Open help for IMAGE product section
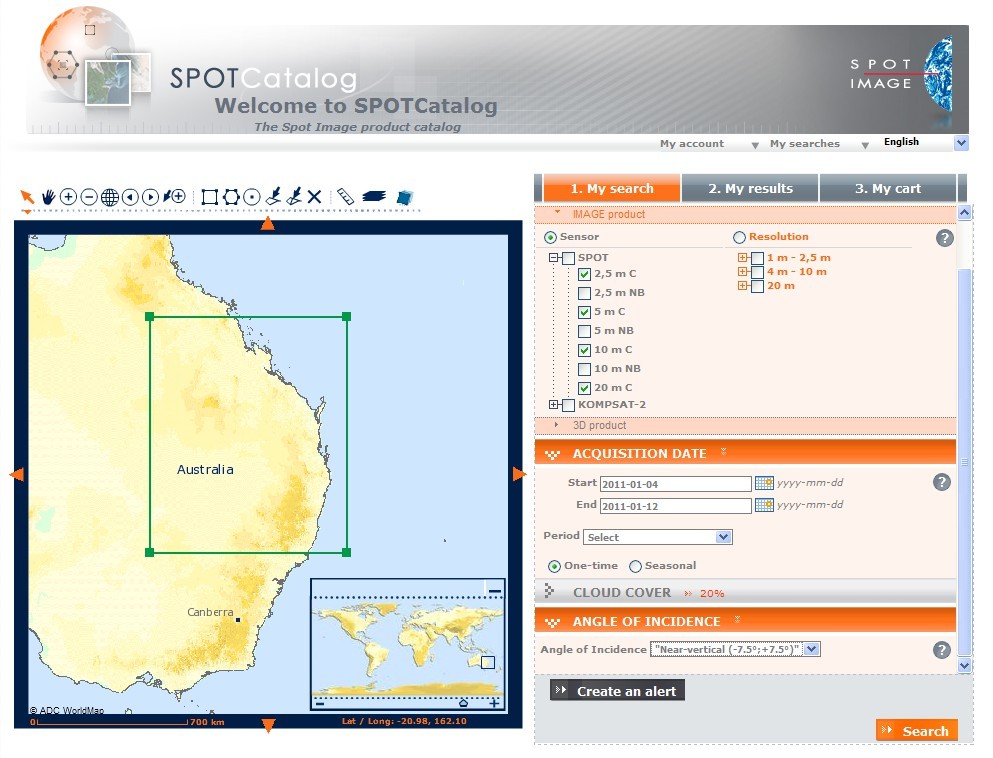Viewport: 993px width, 758px height. [945, 238]
